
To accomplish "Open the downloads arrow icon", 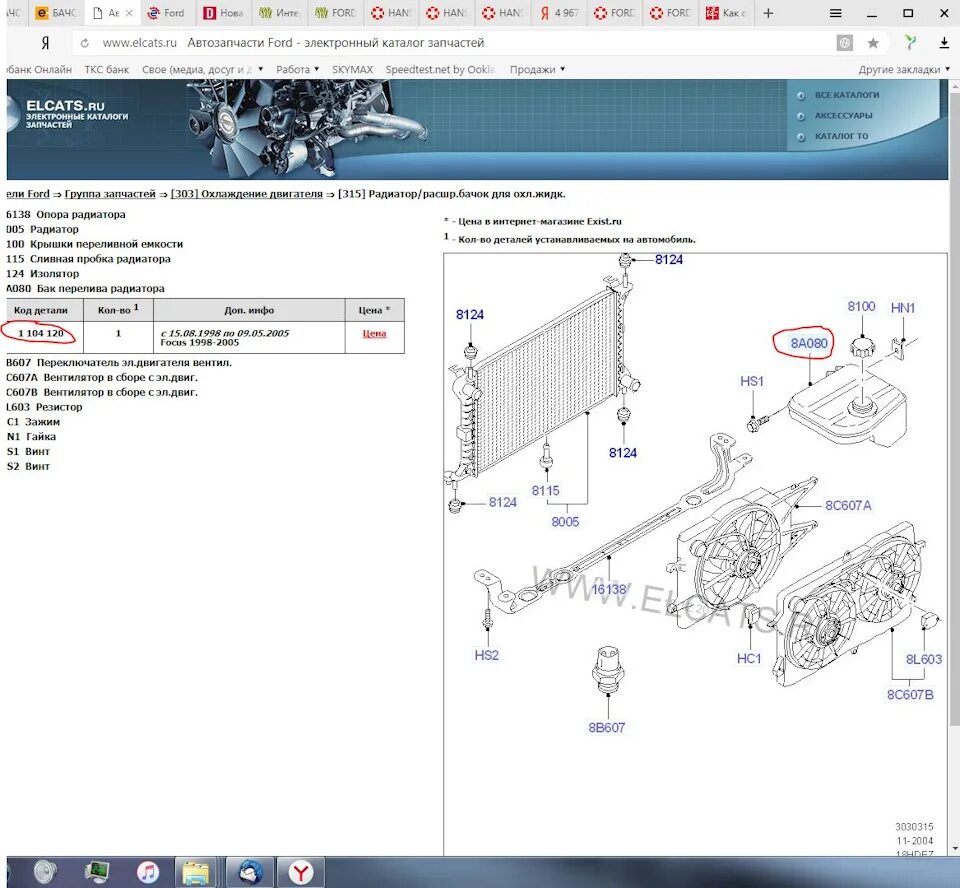I will point(944,43).
